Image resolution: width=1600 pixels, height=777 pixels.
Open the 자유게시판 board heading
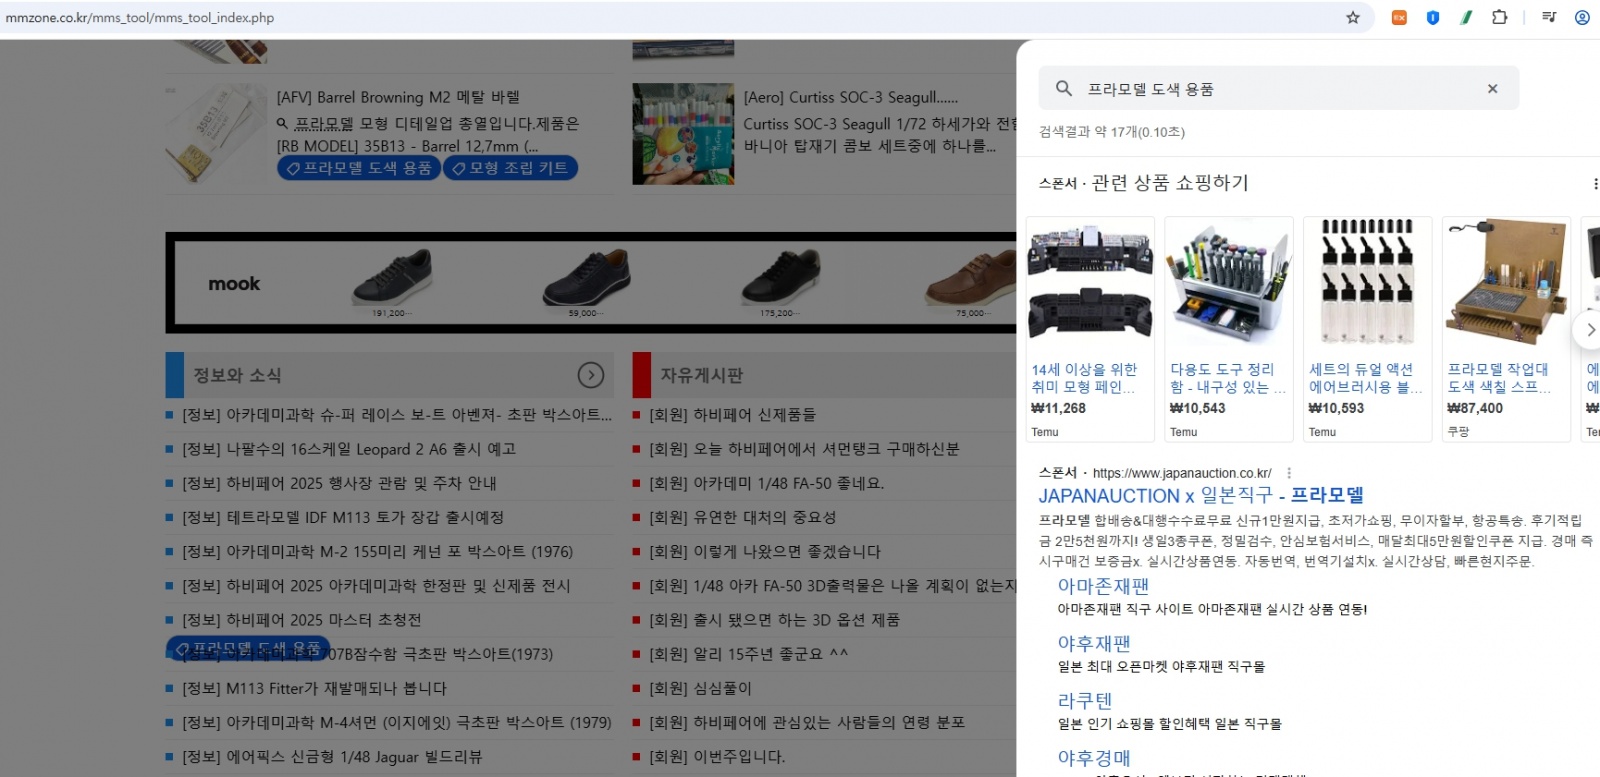(x=701, y=375)
